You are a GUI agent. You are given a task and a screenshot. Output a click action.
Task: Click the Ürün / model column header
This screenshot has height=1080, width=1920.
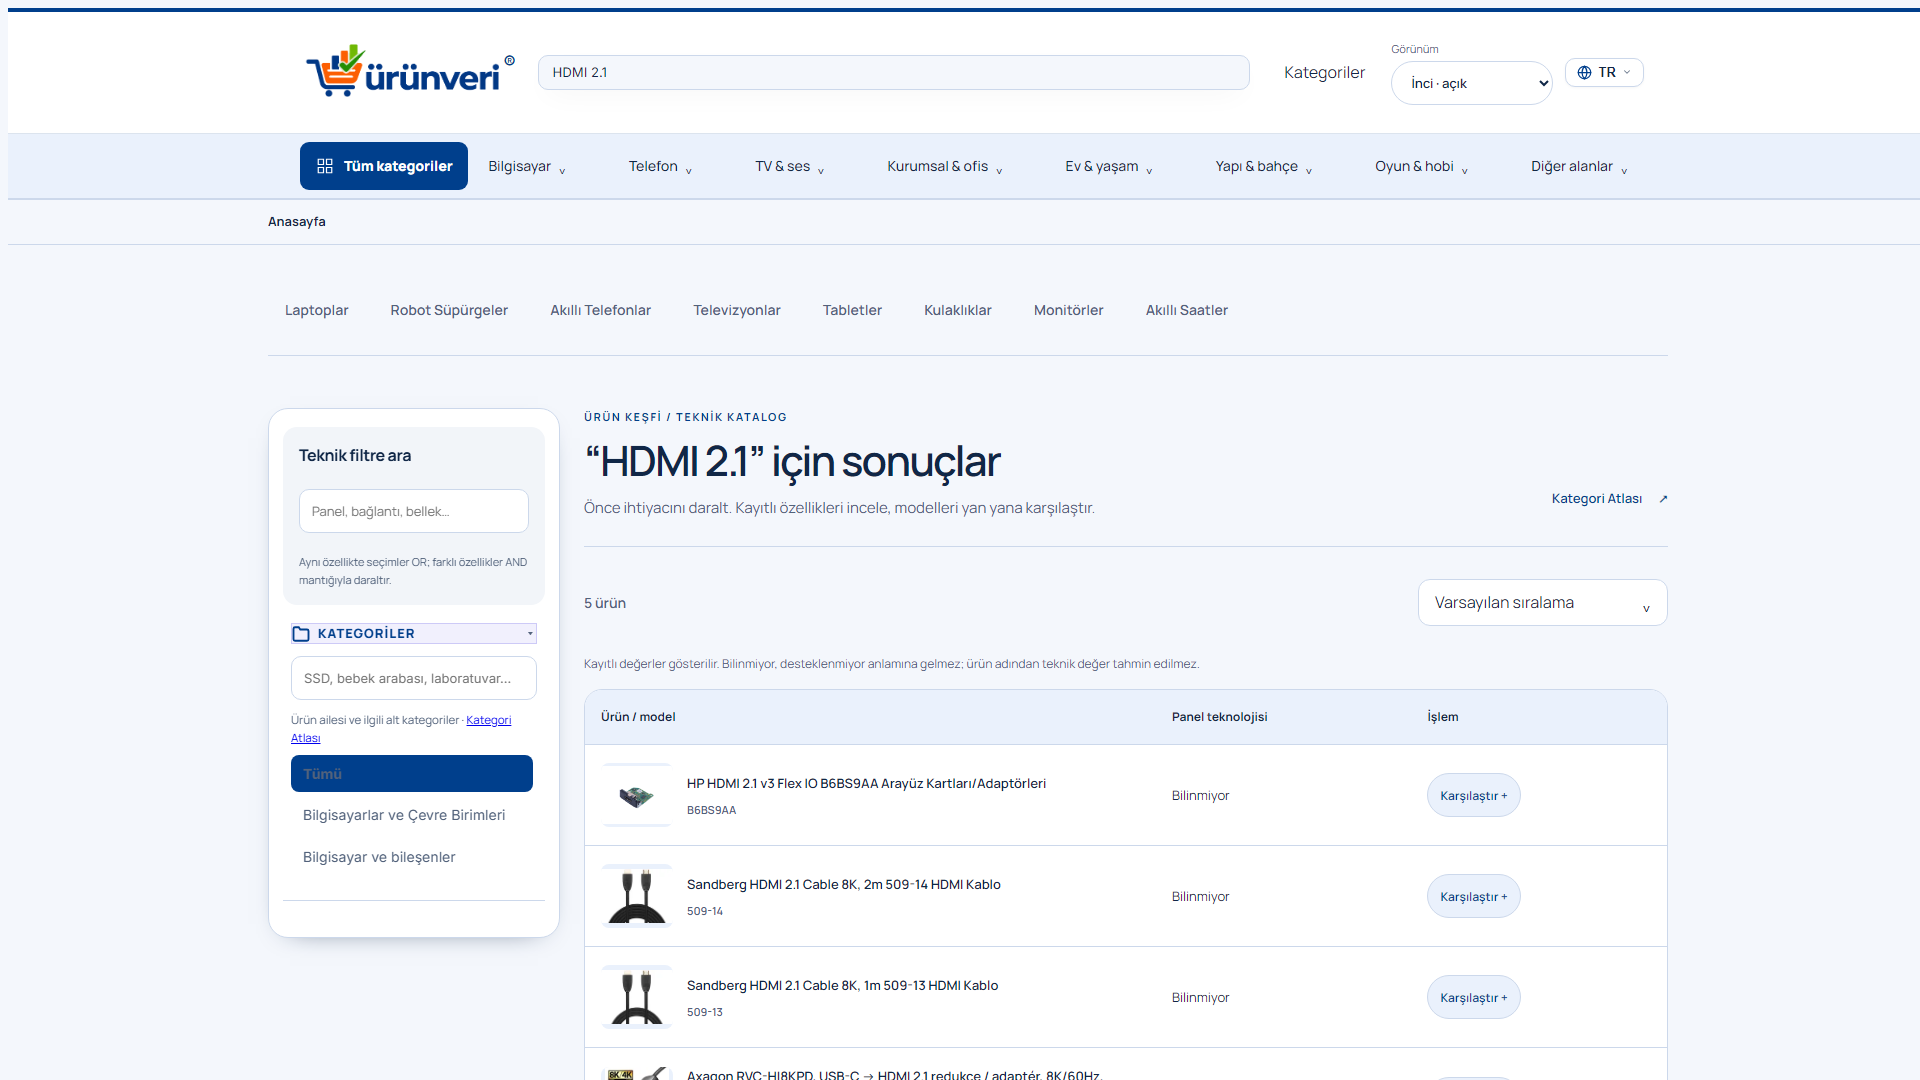point(638,717)
